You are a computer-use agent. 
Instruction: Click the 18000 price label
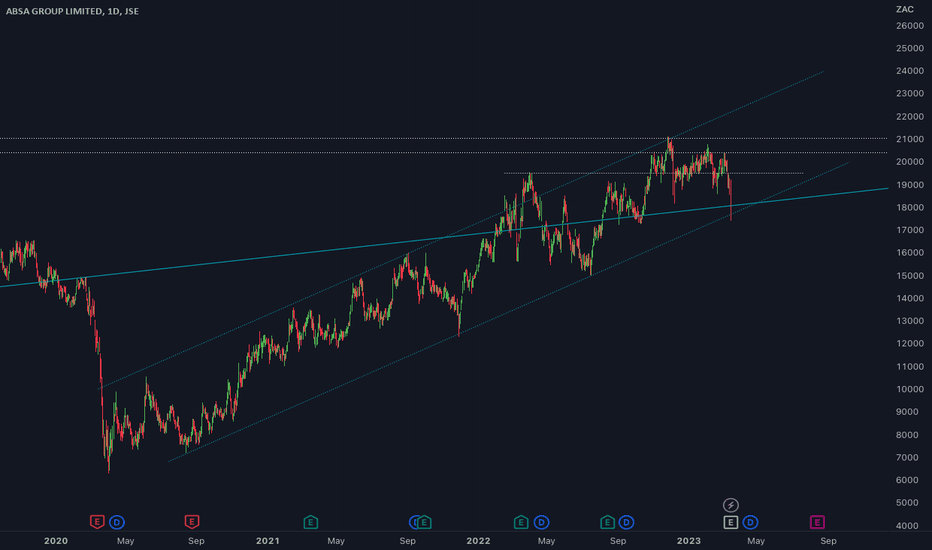point(909,208)
